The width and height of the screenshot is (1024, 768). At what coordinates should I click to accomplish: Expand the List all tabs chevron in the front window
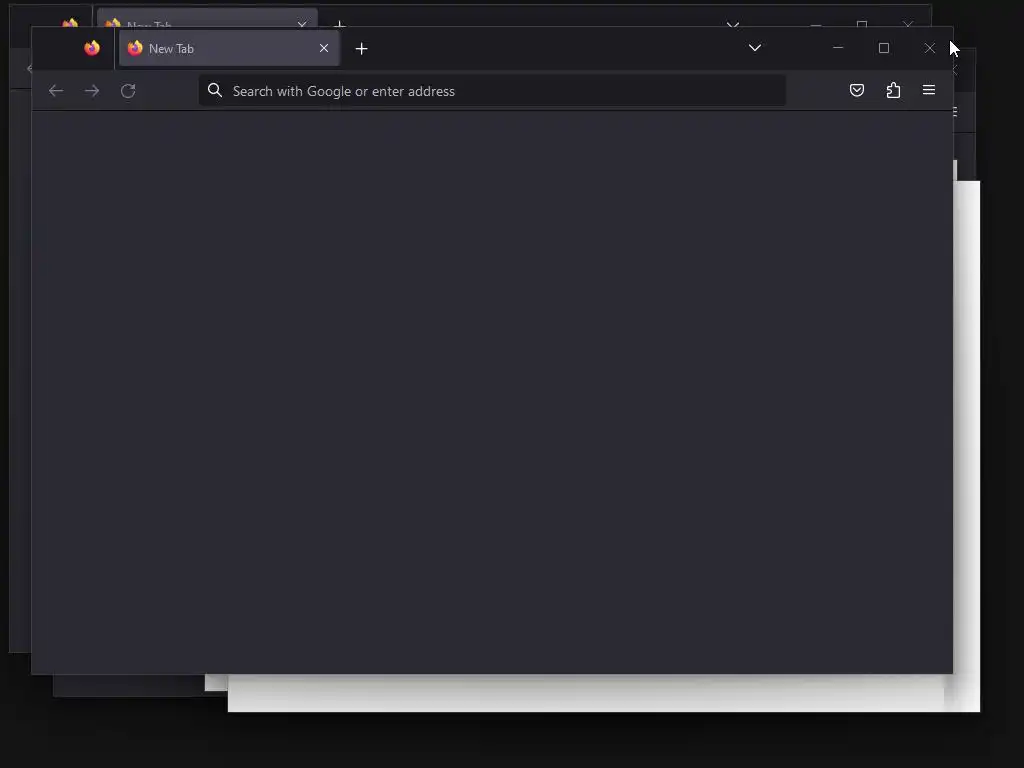[x=755, y=48]
